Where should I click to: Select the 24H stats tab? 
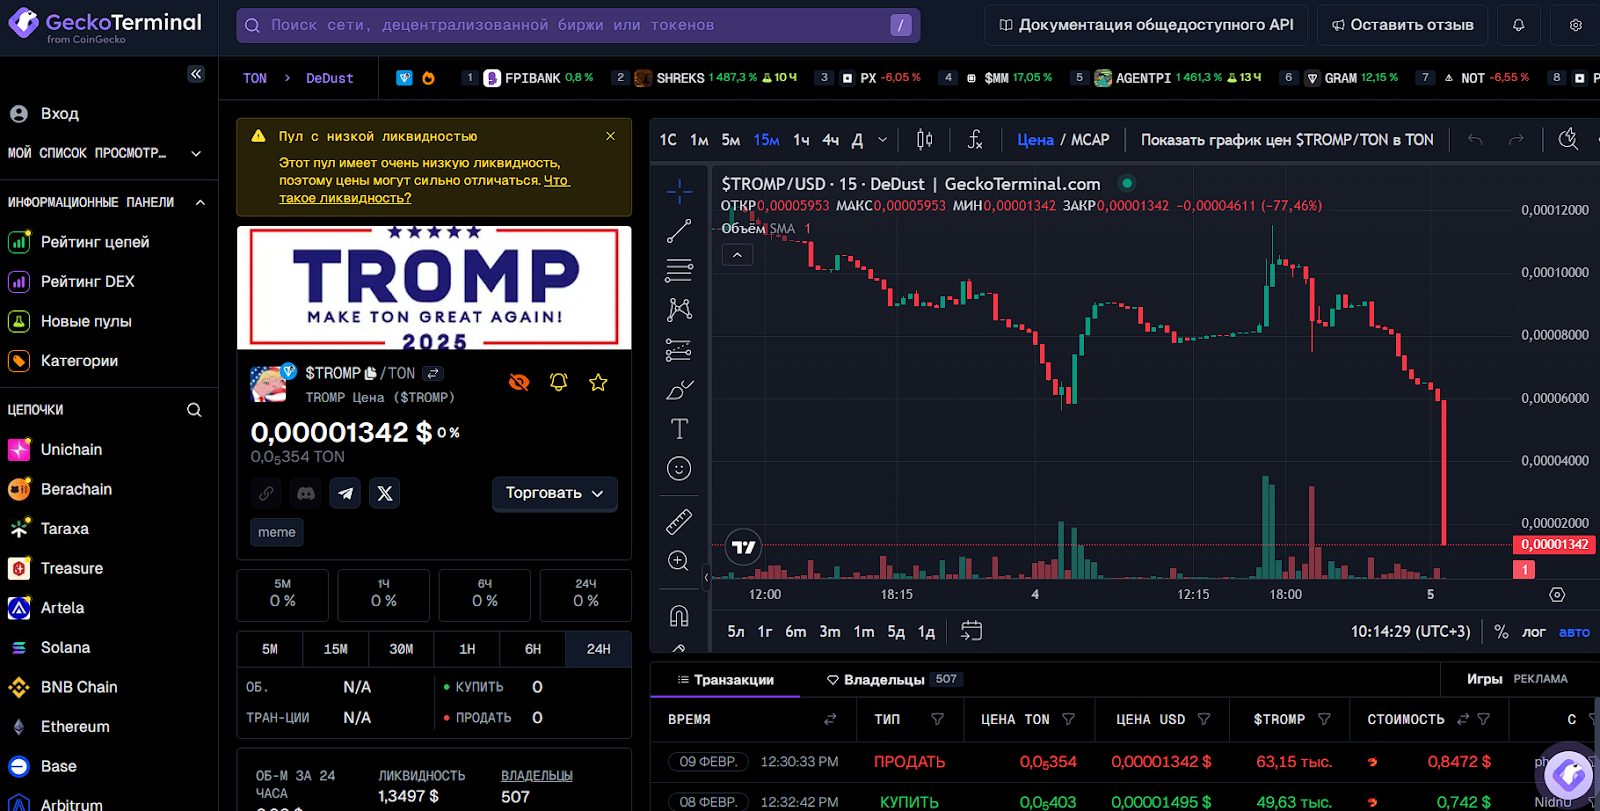598,649
